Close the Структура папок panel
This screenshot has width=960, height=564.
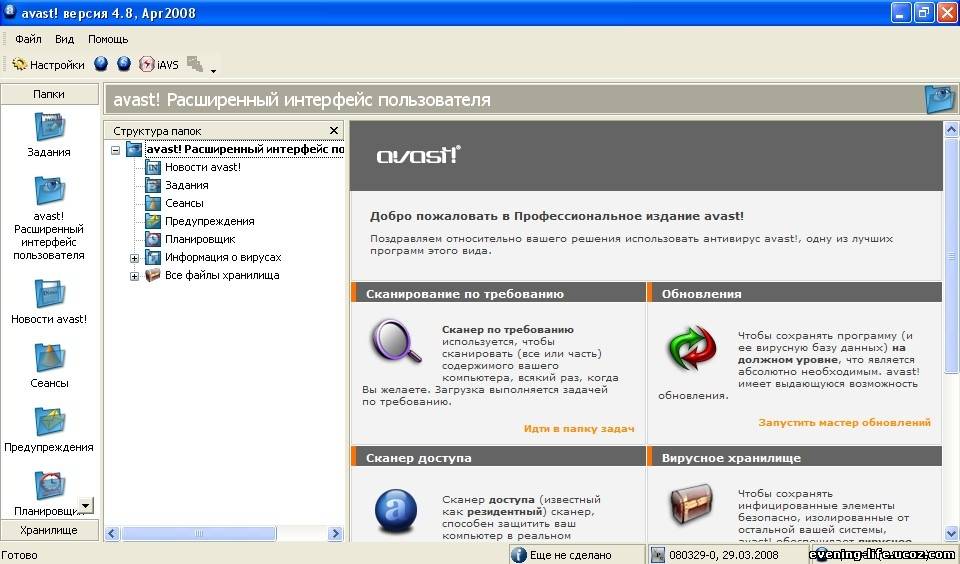(334, 130)
